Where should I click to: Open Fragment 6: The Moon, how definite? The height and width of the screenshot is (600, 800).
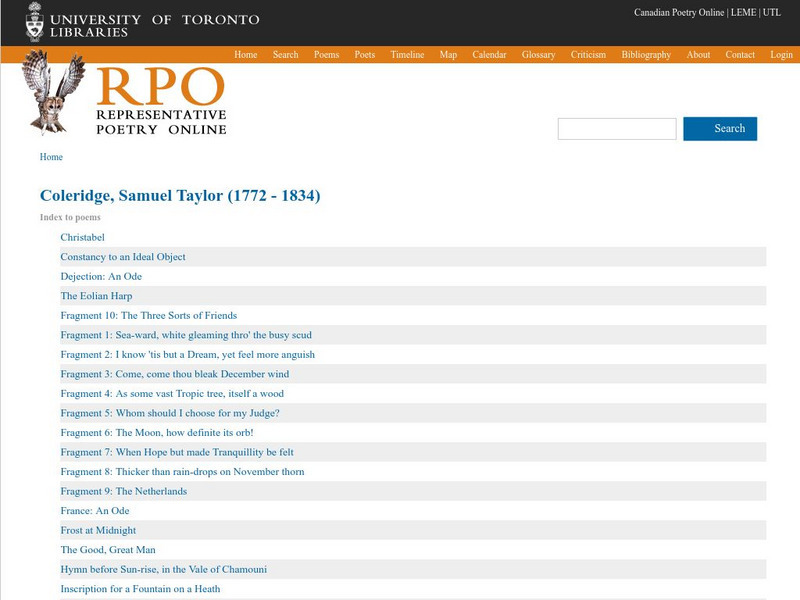[157, 433]
